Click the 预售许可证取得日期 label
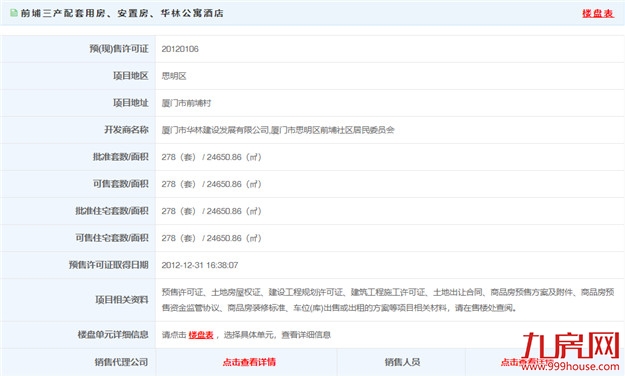The height and width of the screenshot is (376, 625). coord(108,265)
